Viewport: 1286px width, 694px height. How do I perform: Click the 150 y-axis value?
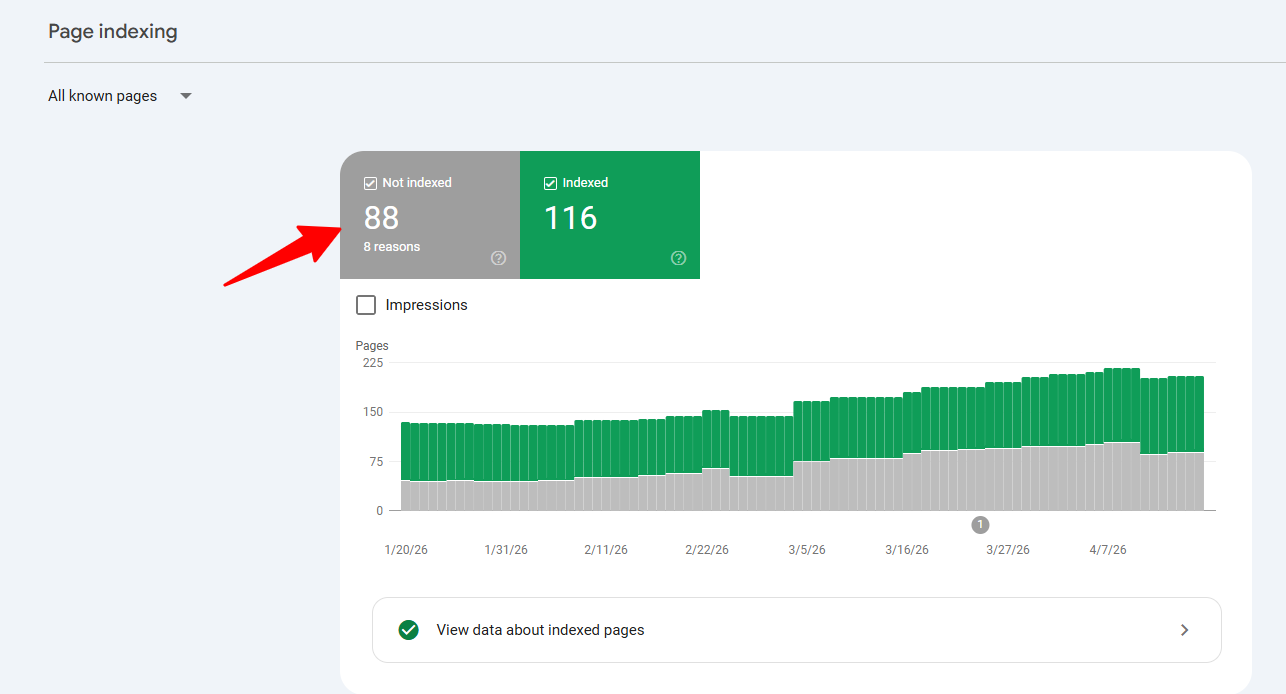point(372,412)
